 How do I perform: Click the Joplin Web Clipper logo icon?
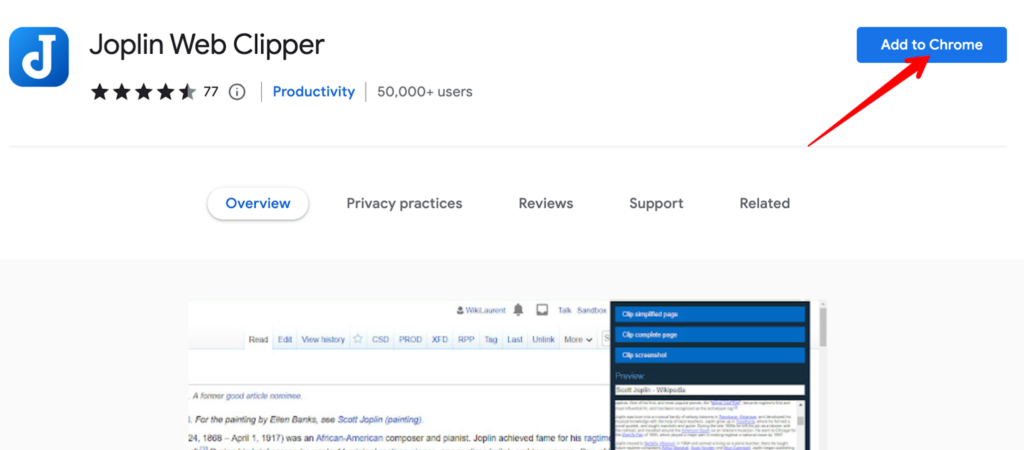coord(39,57)
